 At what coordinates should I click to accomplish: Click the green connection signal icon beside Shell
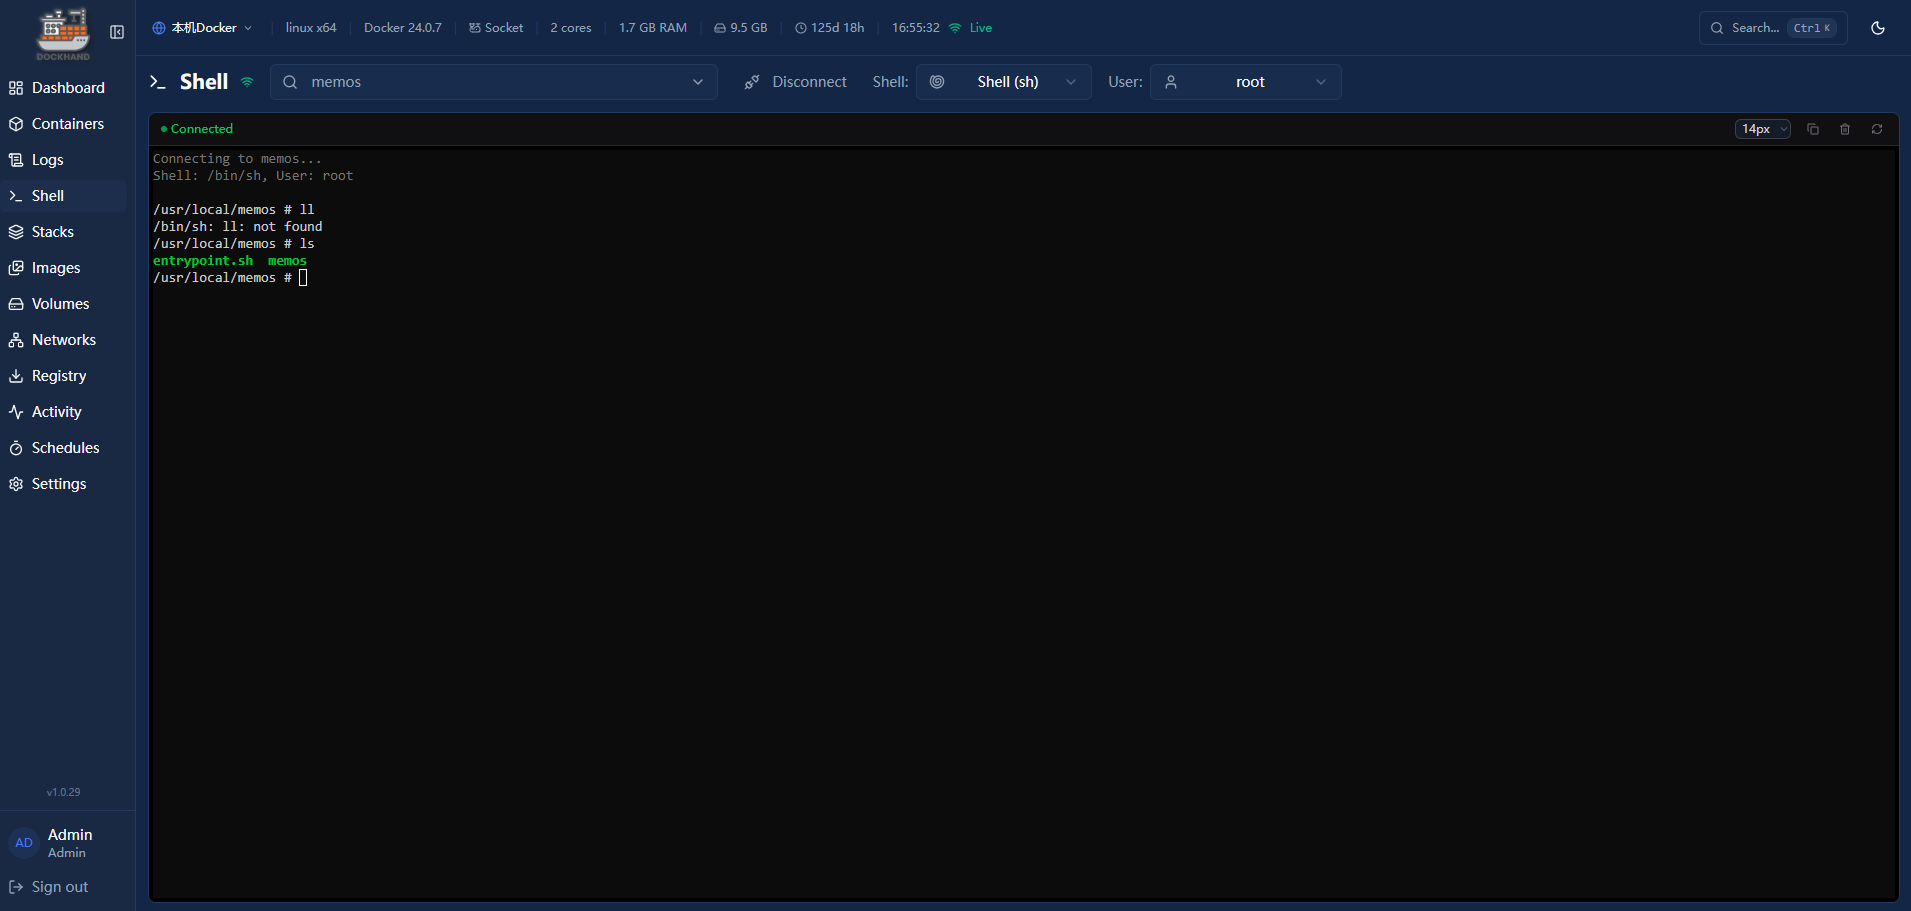247,82
